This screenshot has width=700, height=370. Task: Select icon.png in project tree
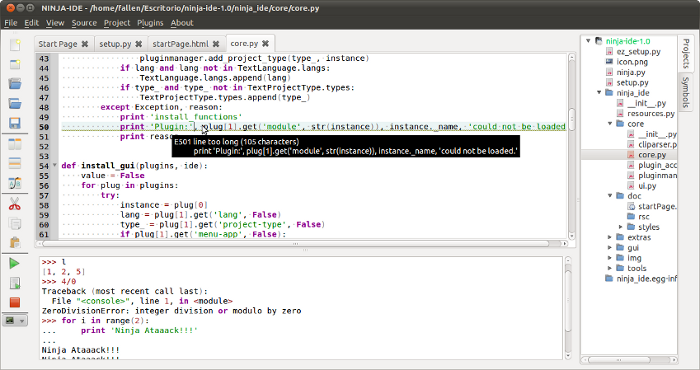pyautogui.click(x=632, y=62)
